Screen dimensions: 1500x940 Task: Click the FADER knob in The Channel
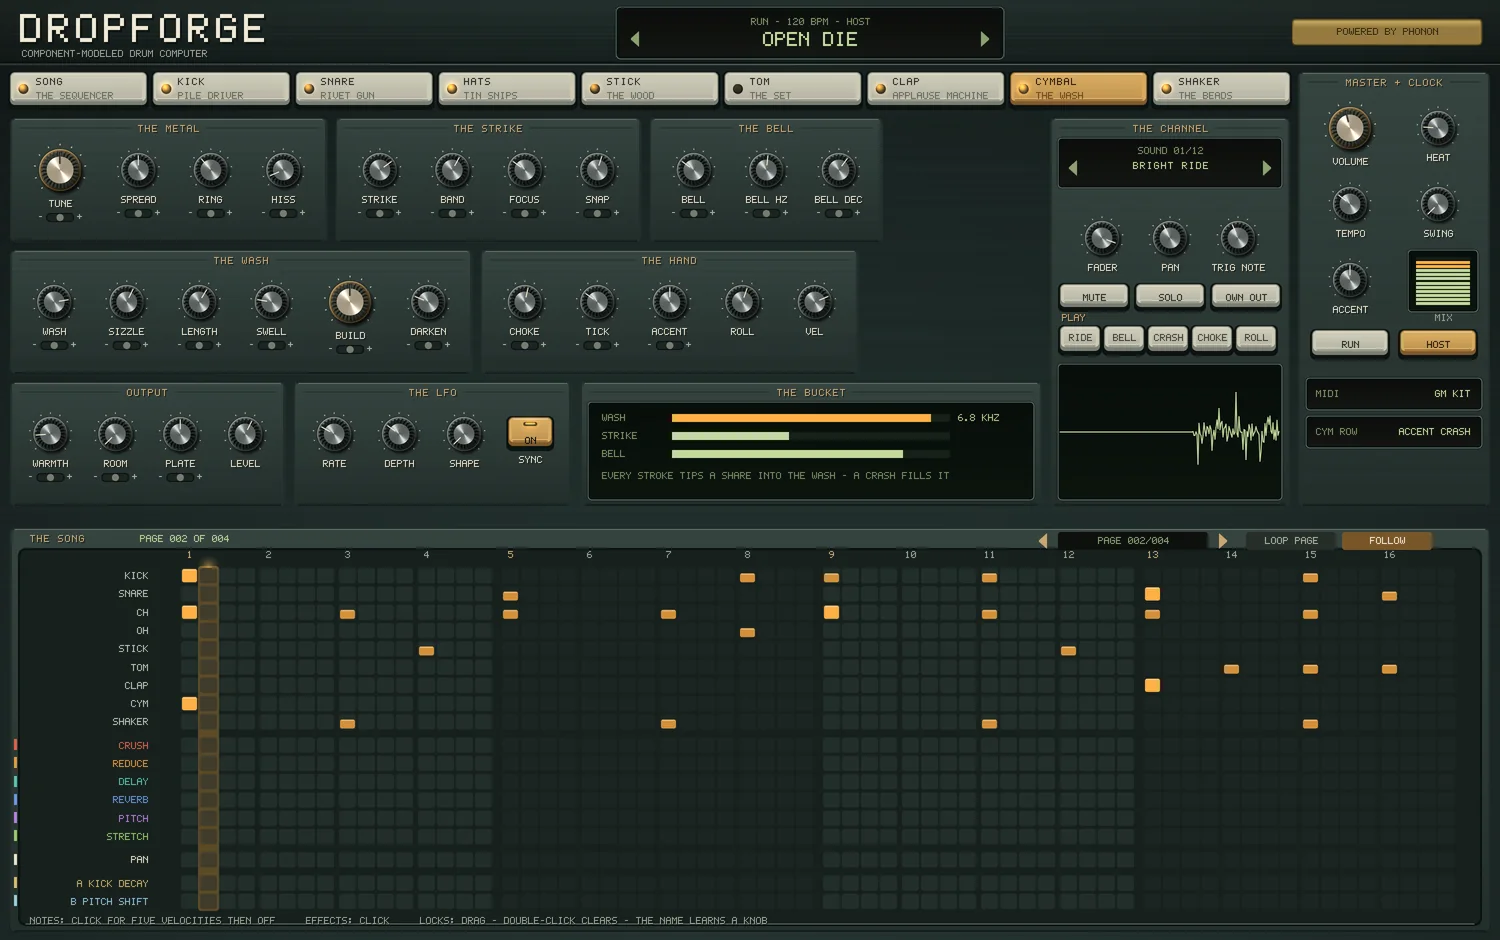coord(1102,239)
